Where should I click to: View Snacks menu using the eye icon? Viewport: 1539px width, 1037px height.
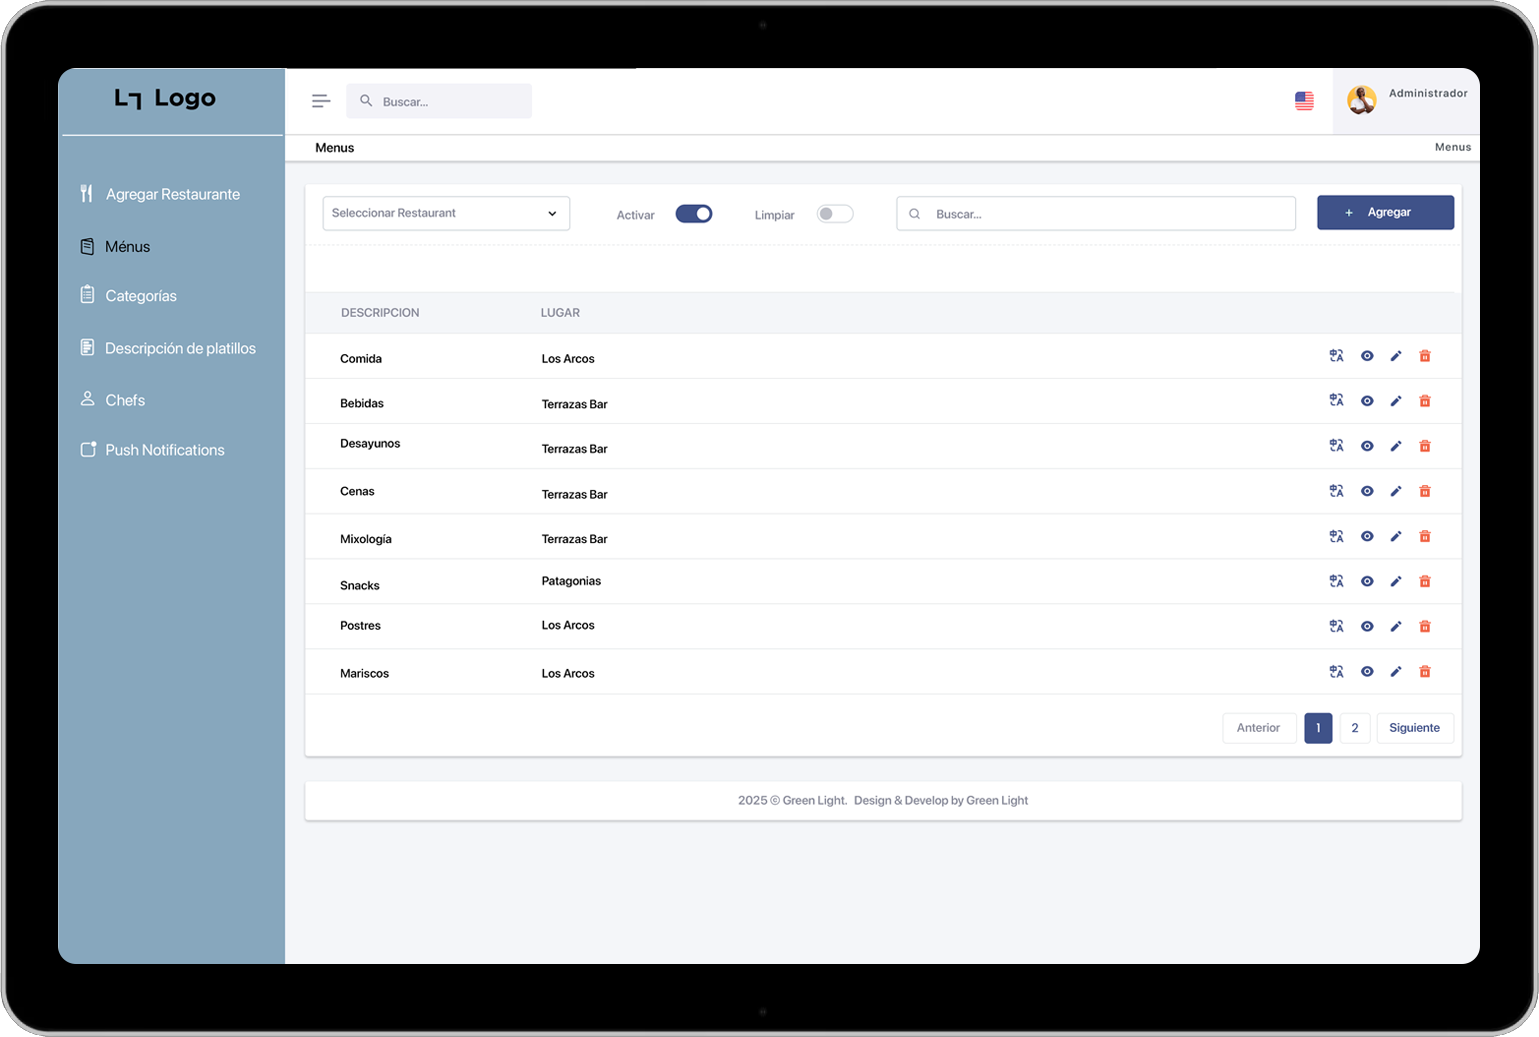(1367, 582)
